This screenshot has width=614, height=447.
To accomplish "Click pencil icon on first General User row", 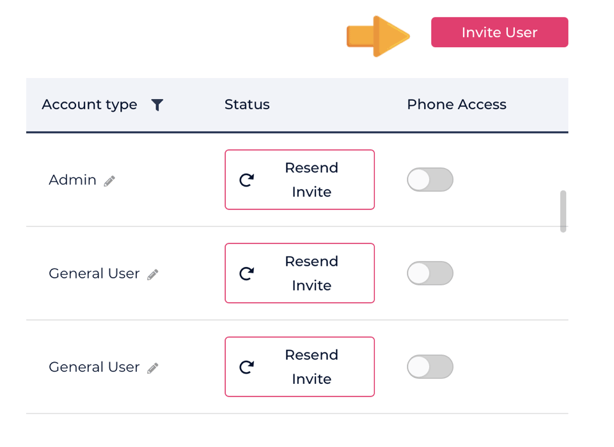I will [153, 274].
